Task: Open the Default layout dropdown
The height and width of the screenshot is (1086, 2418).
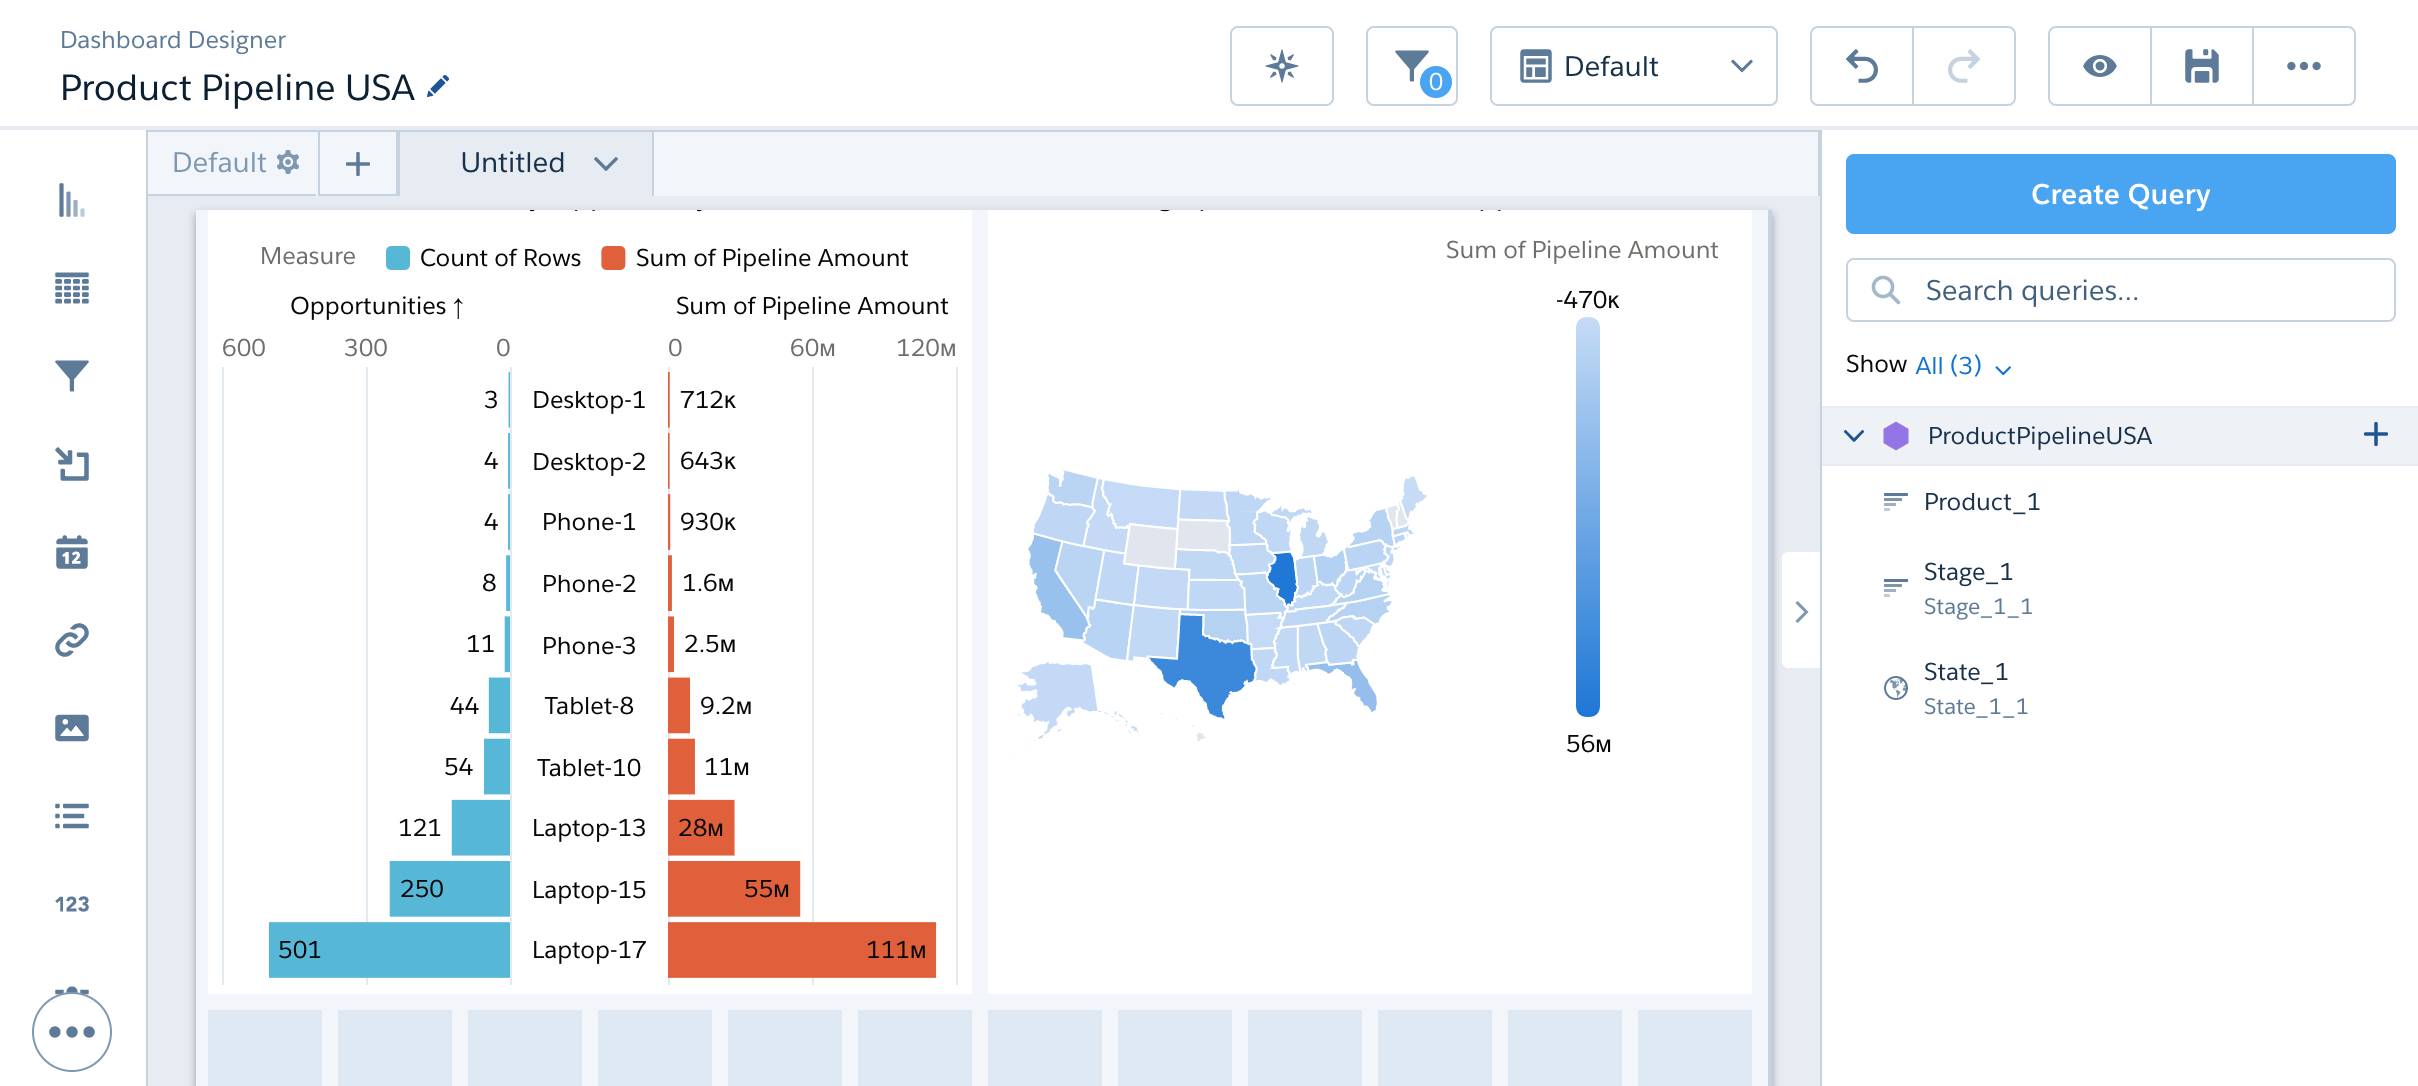Action: (x=1634, y=66)
